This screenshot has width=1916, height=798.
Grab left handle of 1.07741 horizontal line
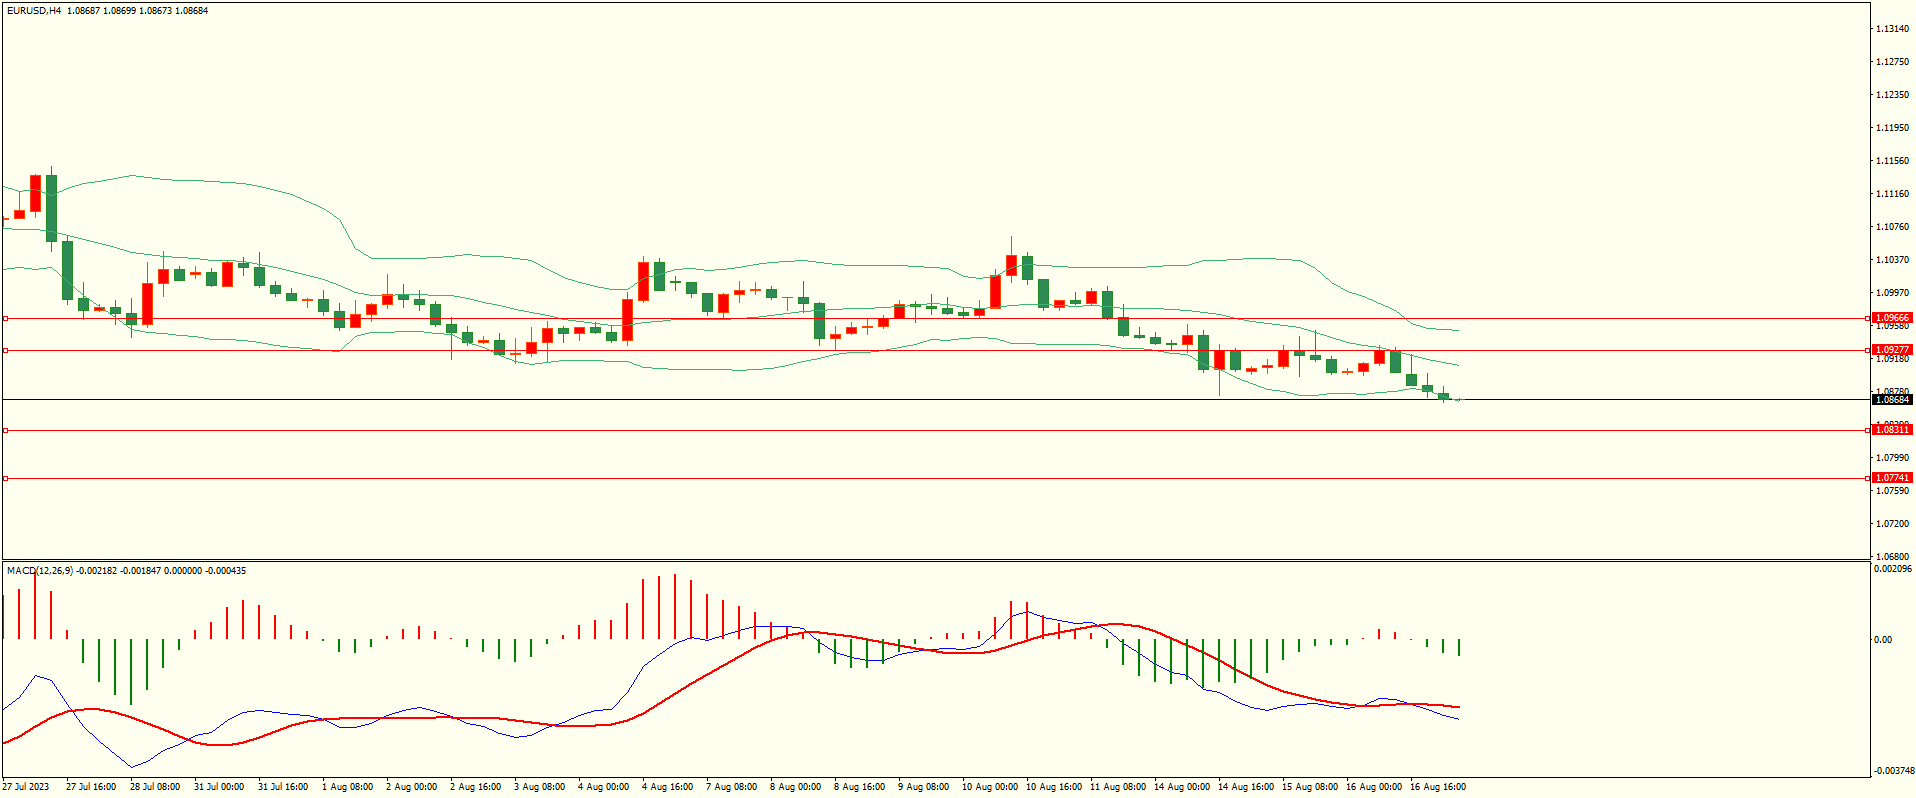tap(6, 478)
